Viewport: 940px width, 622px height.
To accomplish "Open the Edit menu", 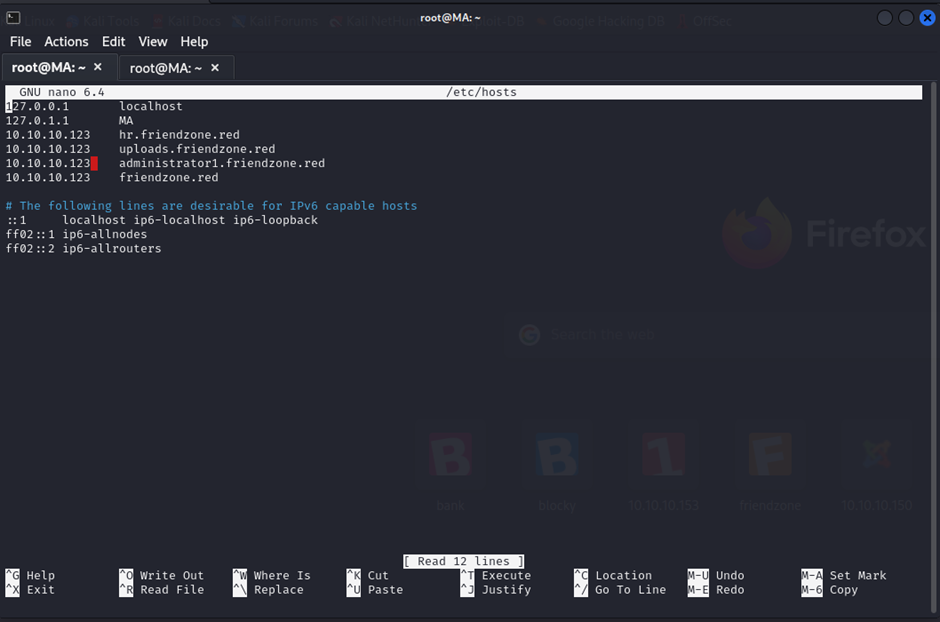I will [x=114, y=41].
